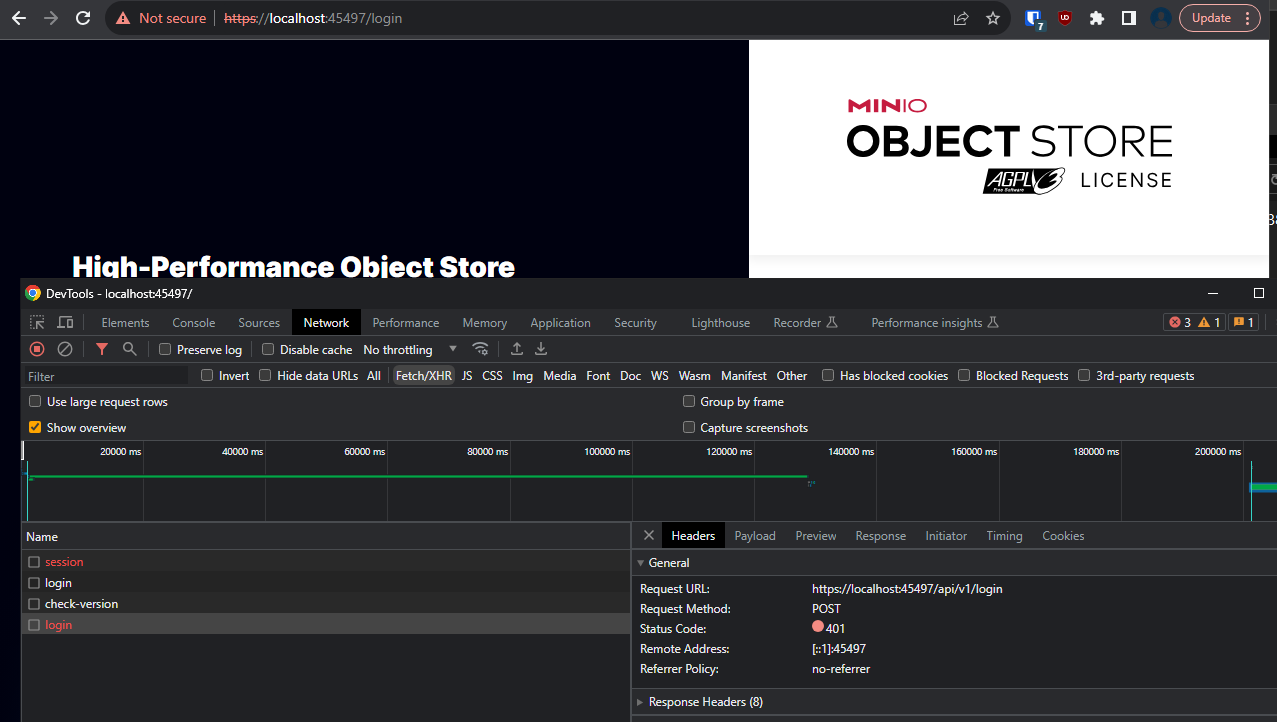Stop recording network log
This screenshot has height=722, width=1277.
point(36,349)
